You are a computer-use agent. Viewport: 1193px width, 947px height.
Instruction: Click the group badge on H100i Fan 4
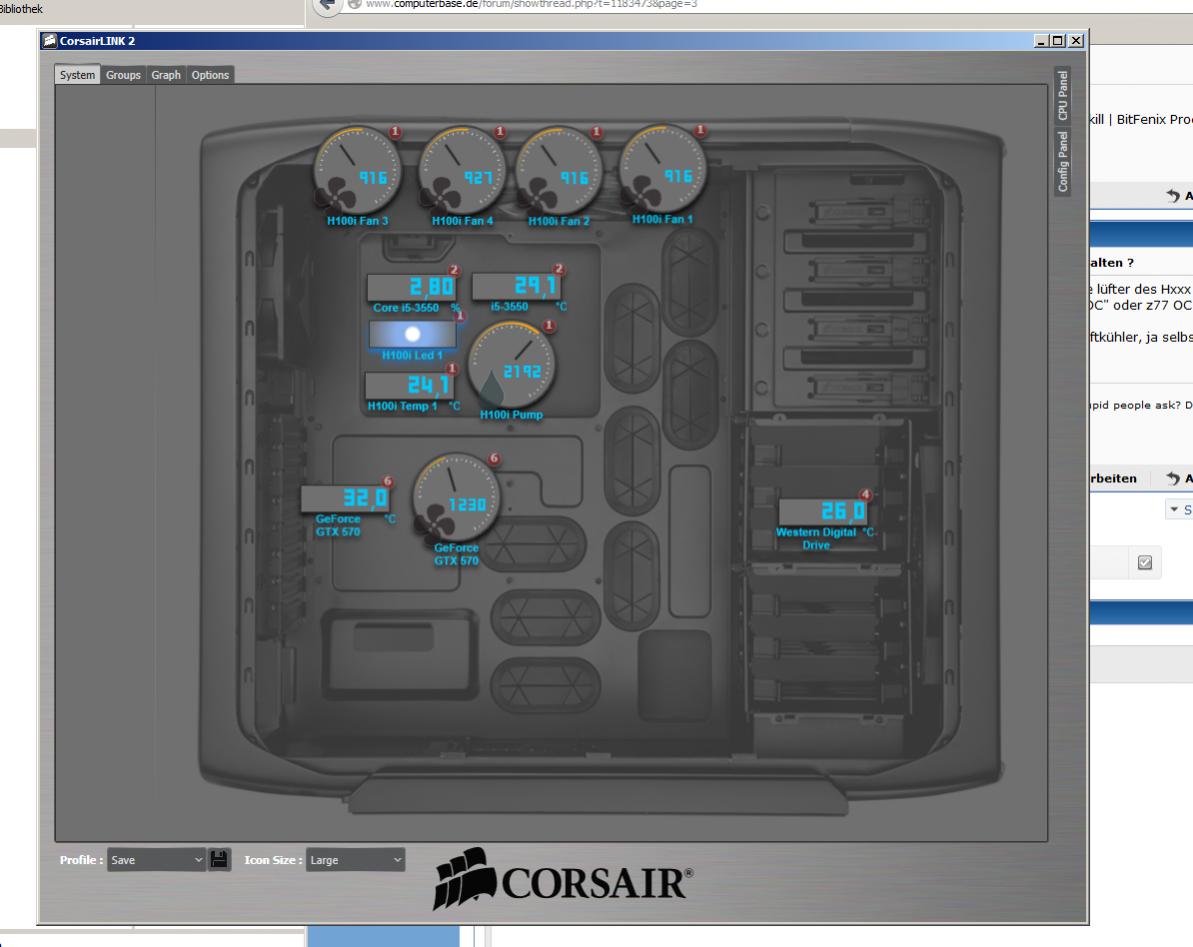[500, 132]
